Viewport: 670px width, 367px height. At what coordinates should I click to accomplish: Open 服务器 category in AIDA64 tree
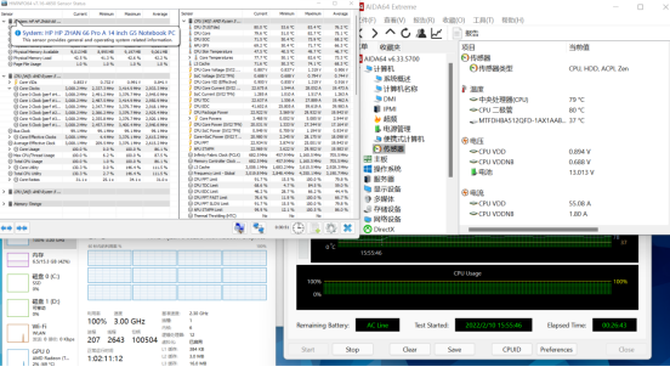[x=379, y=179]
